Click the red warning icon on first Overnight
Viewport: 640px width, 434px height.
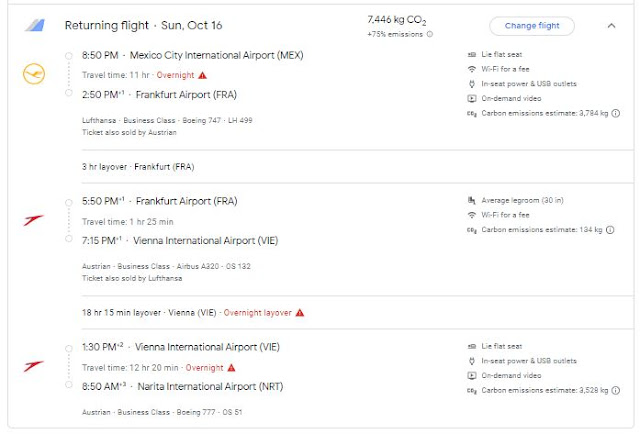click(x=203, y=75)
